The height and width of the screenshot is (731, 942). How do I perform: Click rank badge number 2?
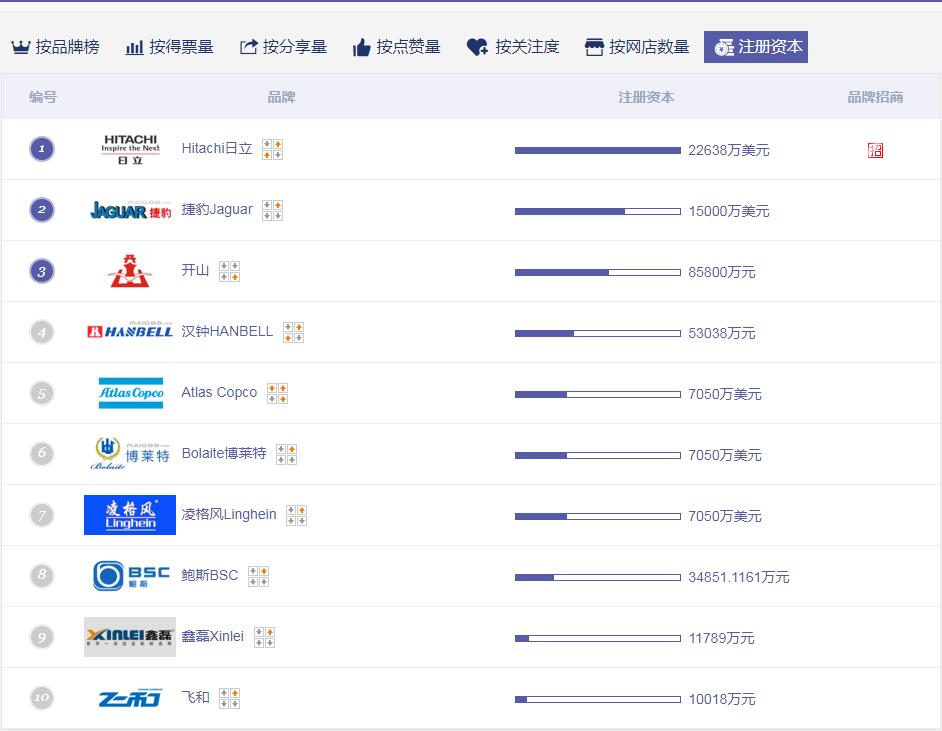(x=41, y=210)
